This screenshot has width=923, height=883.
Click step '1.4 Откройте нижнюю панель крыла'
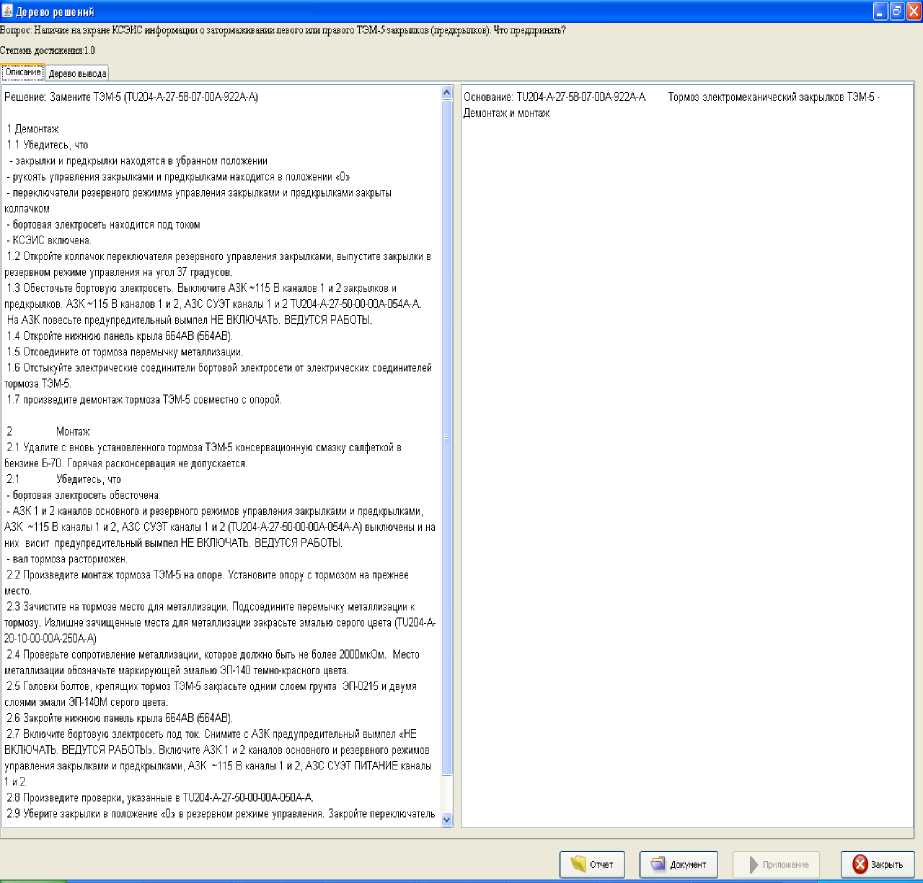pyautogui.click(x=119, y=336)
